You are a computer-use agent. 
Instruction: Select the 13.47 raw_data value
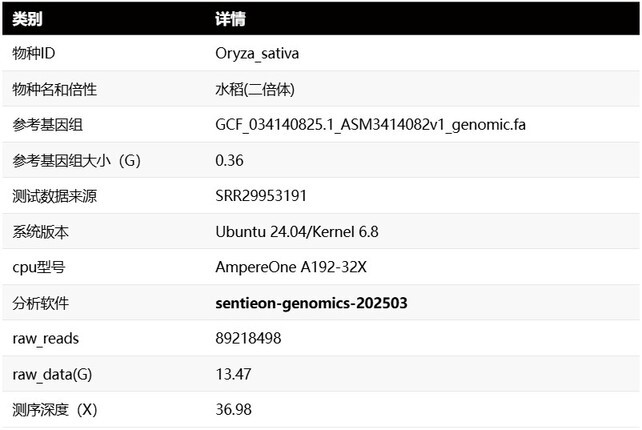pyautogui.click(x=233, y=374)
